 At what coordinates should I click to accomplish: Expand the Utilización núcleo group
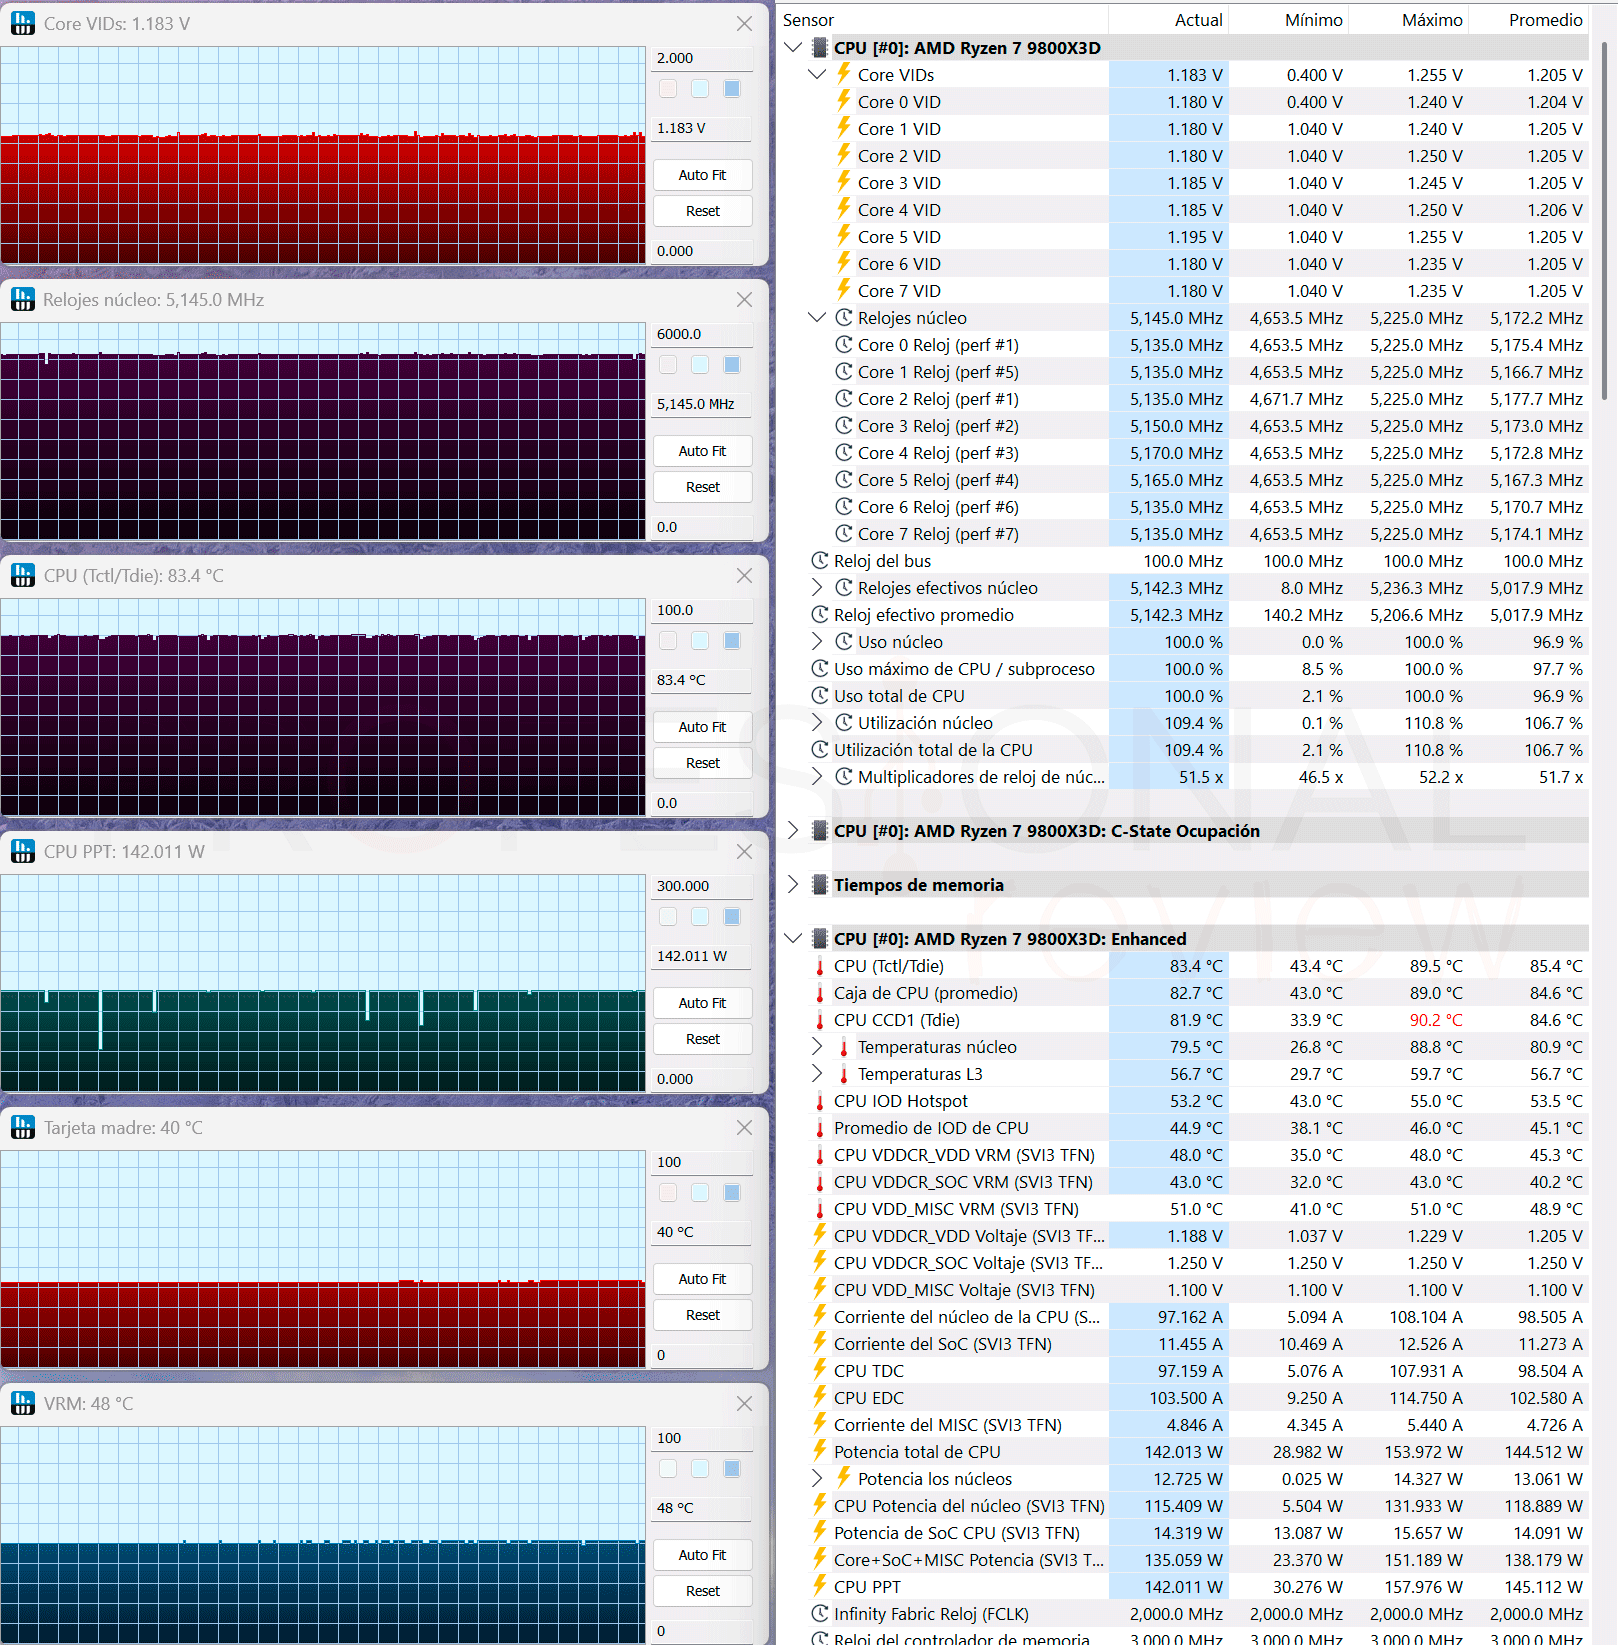click(x=817, y=722)
